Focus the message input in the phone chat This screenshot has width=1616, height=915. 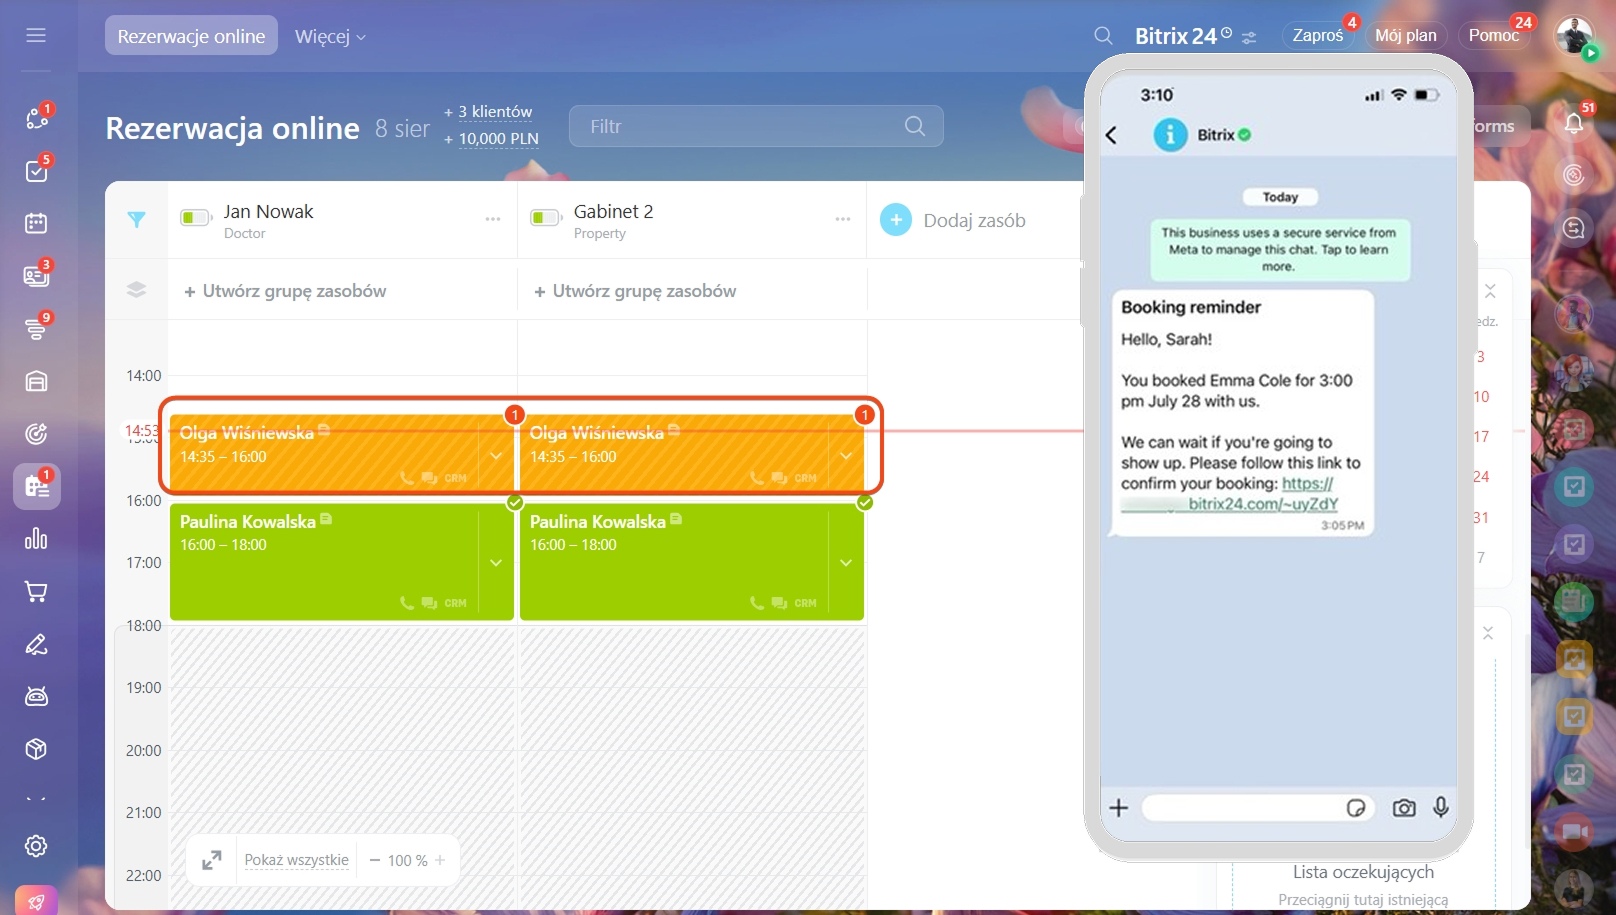pyautogui.click(x=1259, y=808)
